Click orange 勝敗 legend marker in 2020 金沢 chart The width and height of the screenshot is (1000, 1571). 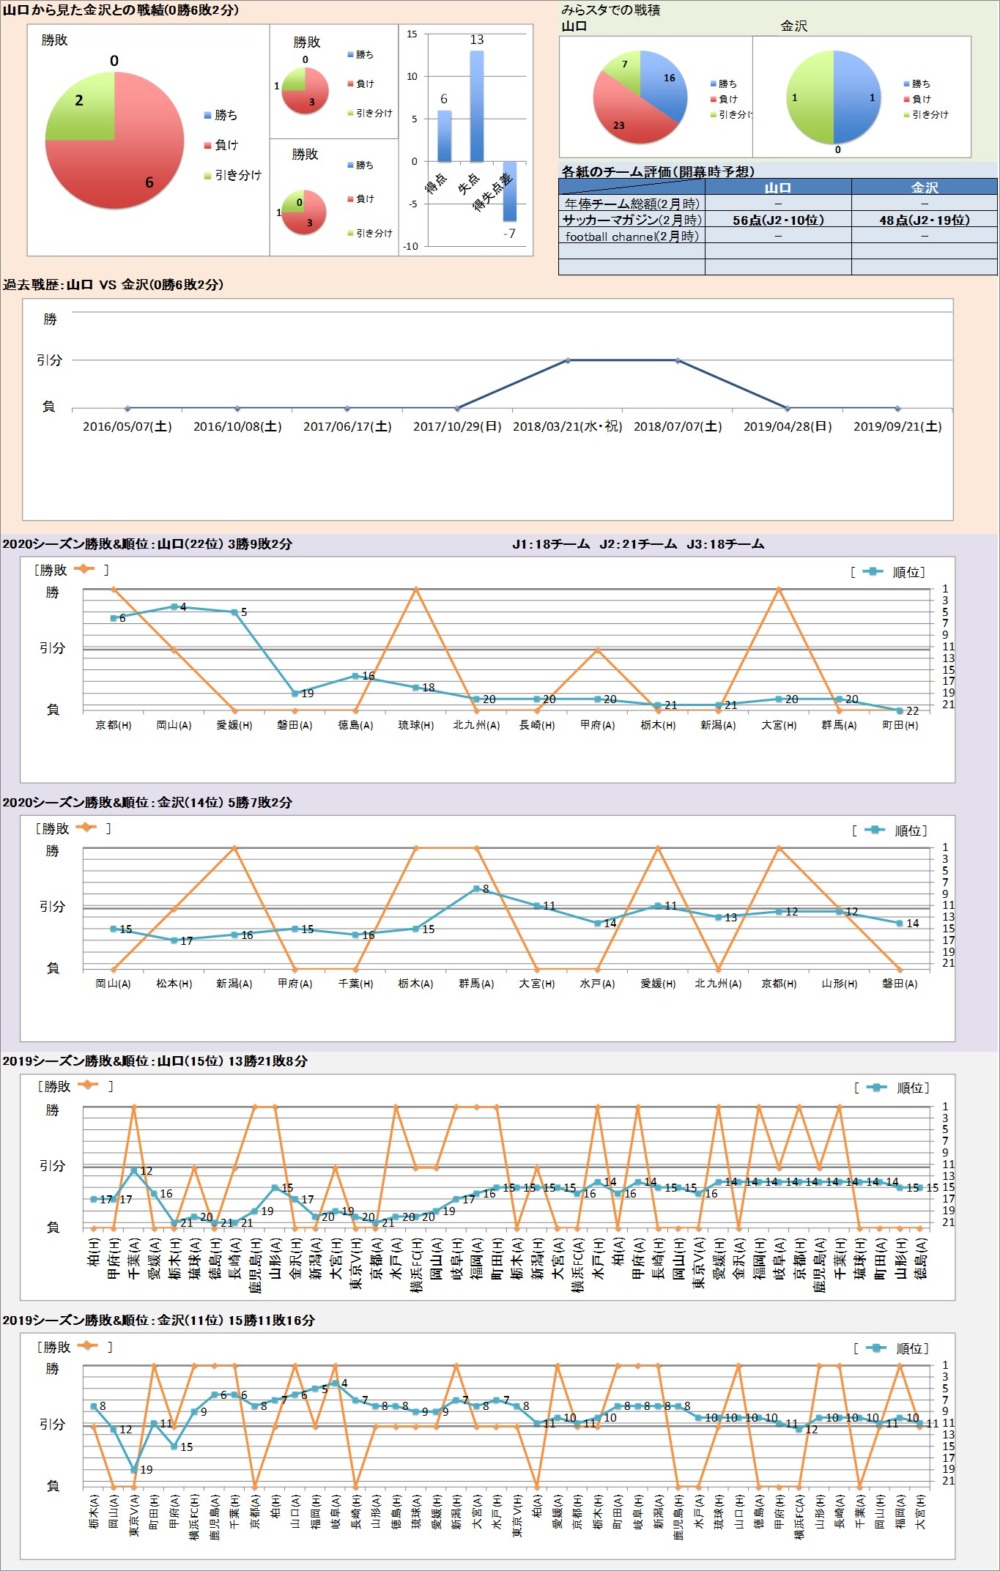(x=85, y=828)
